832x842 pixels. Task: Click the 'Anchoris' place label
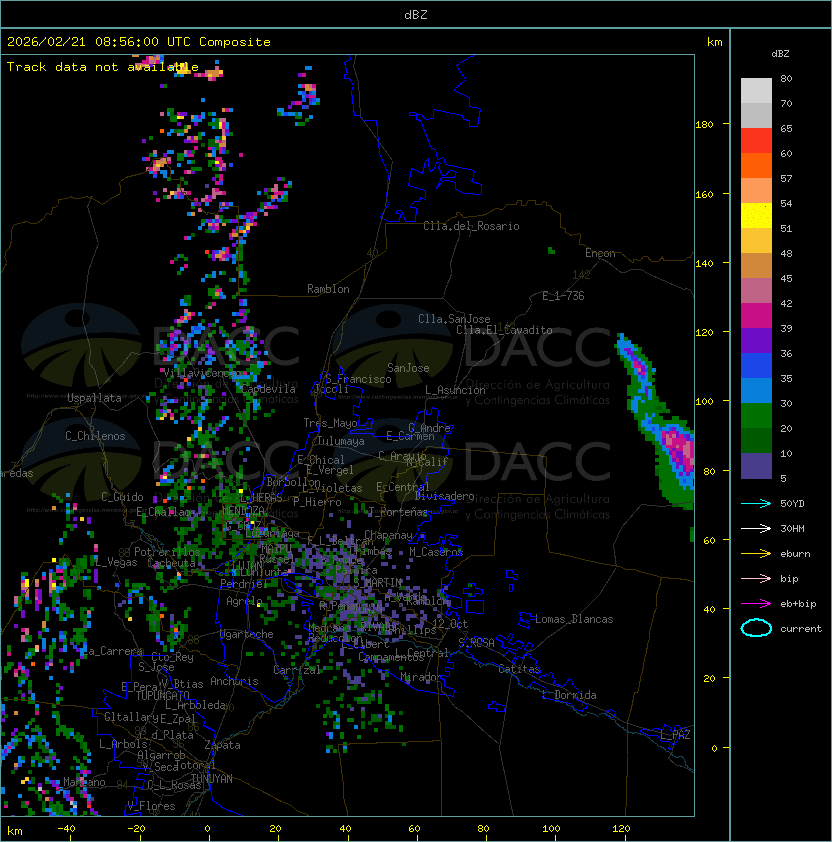pos(234,681)
